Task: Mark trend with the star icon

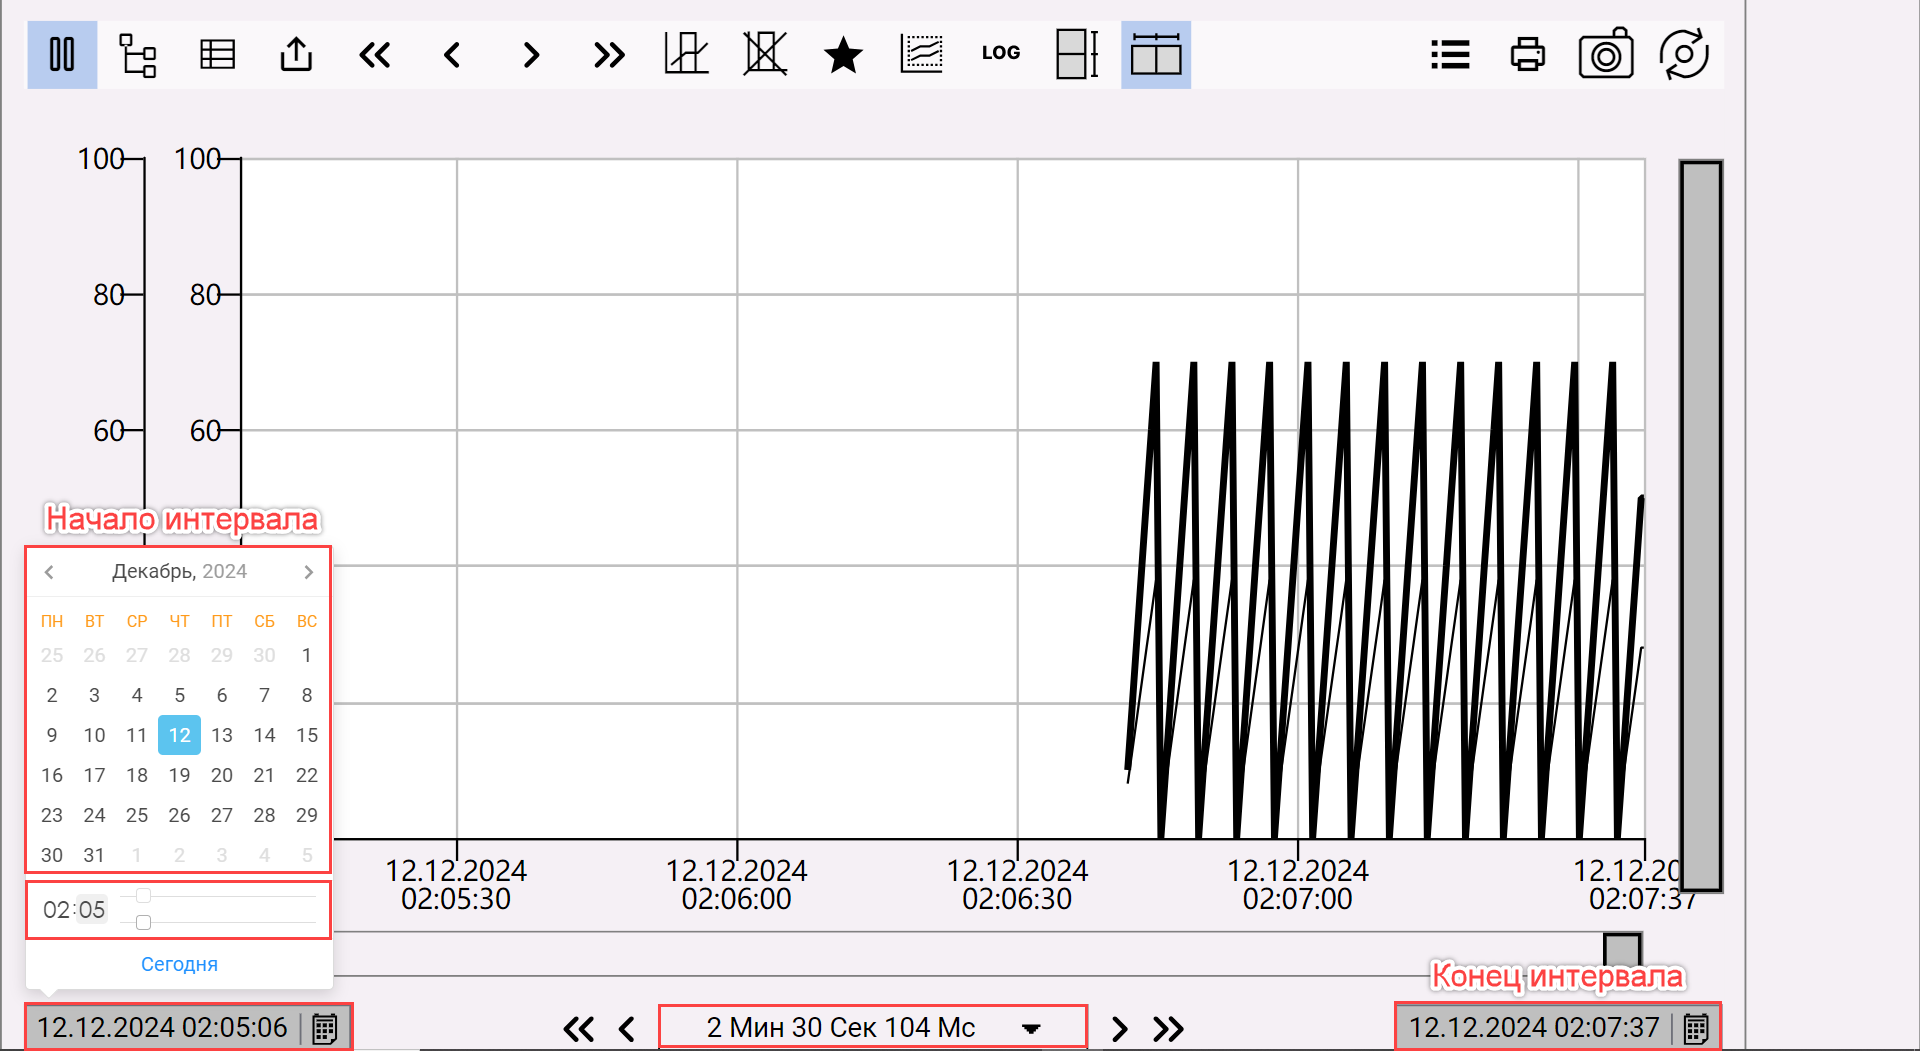Action: tap(843, 55)
